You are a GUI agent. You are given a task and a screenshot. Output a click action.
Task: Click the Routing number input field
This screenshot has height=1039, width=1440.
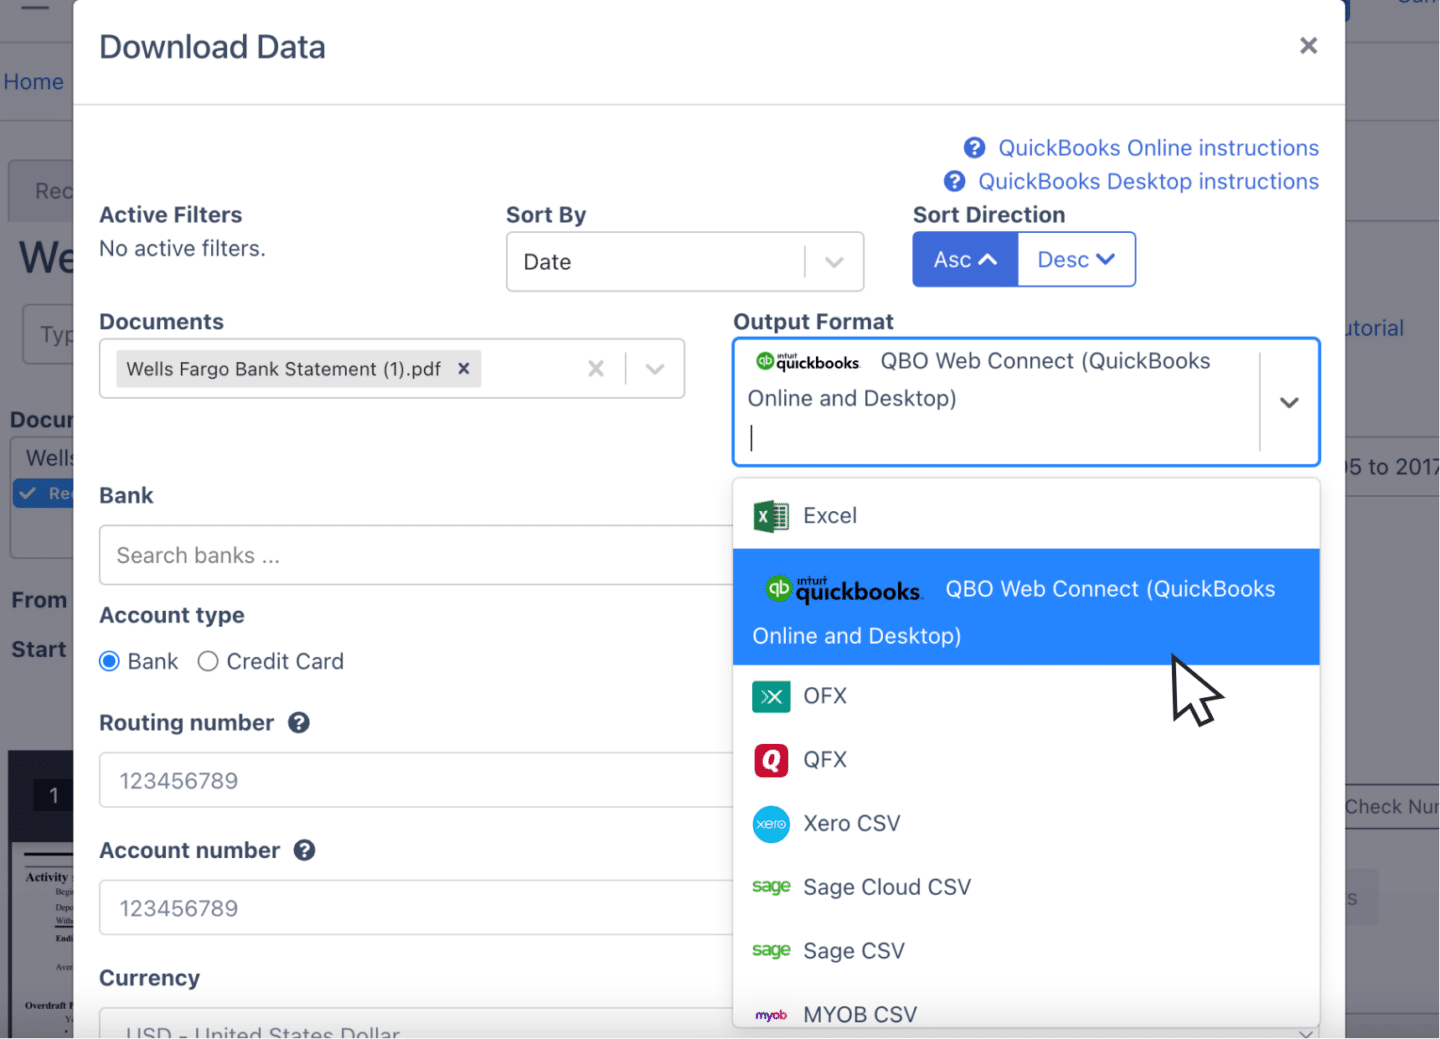click(x=416, y=781)
